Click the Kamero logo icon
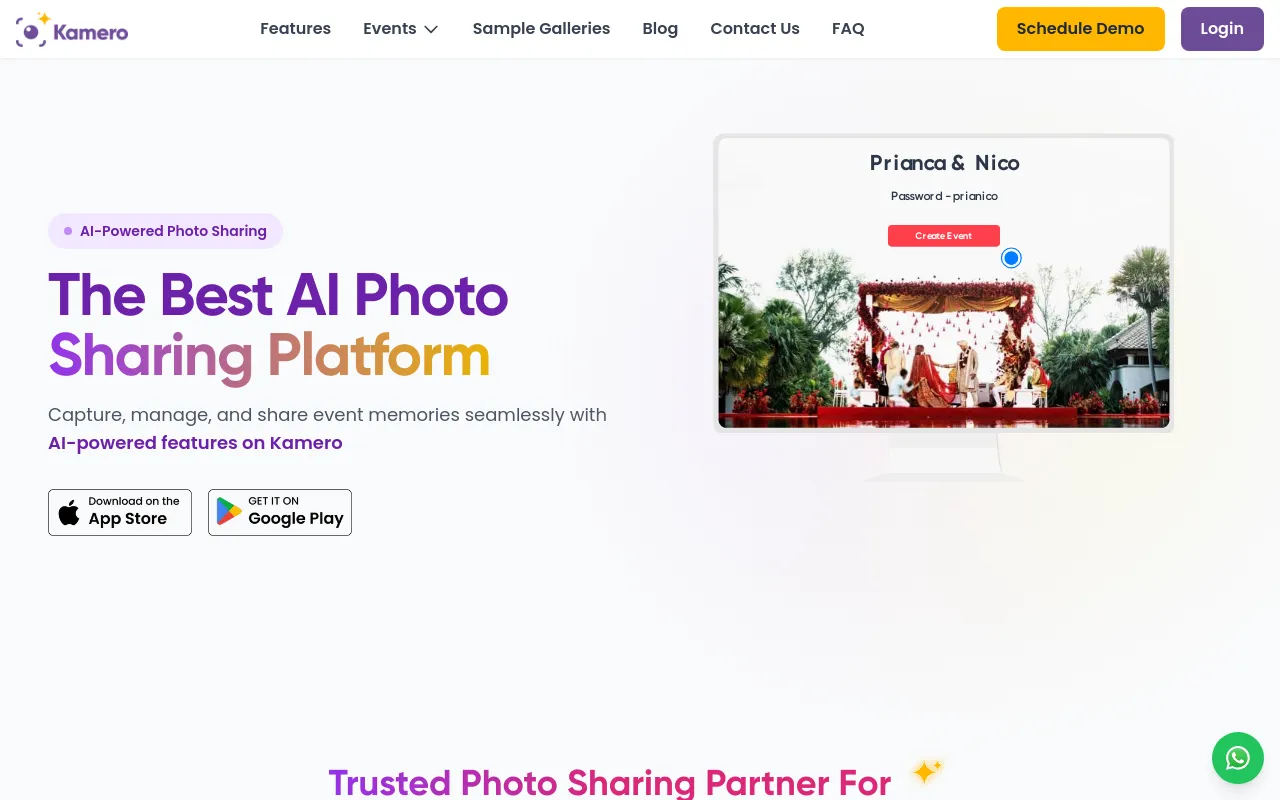Screen dimensions: 1280x800 [x=32, y=30]
